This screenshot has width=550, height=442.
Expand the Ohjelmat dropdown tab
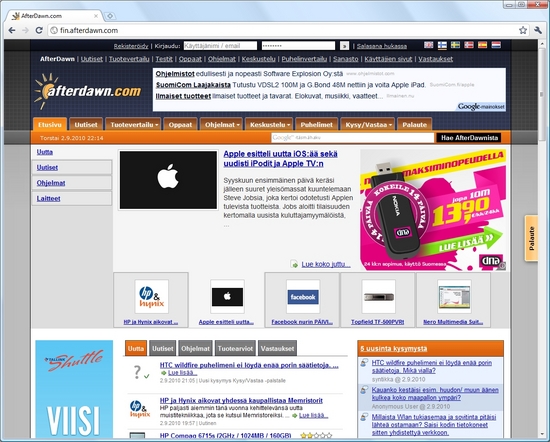[221, 125]
